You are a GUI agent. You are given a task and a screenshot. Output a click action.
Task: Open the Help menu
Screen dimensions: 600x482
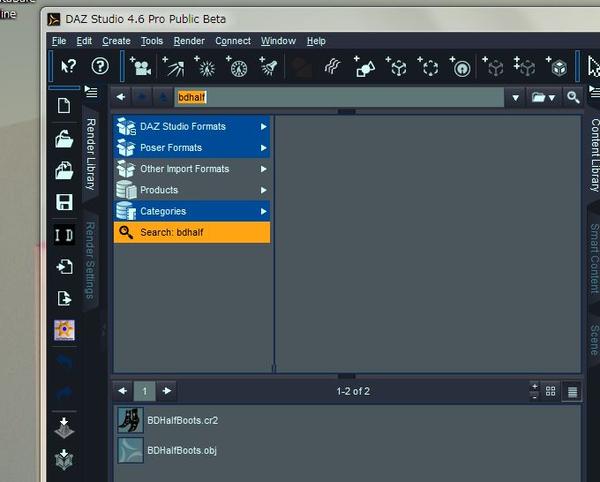(x=316, y=41)
